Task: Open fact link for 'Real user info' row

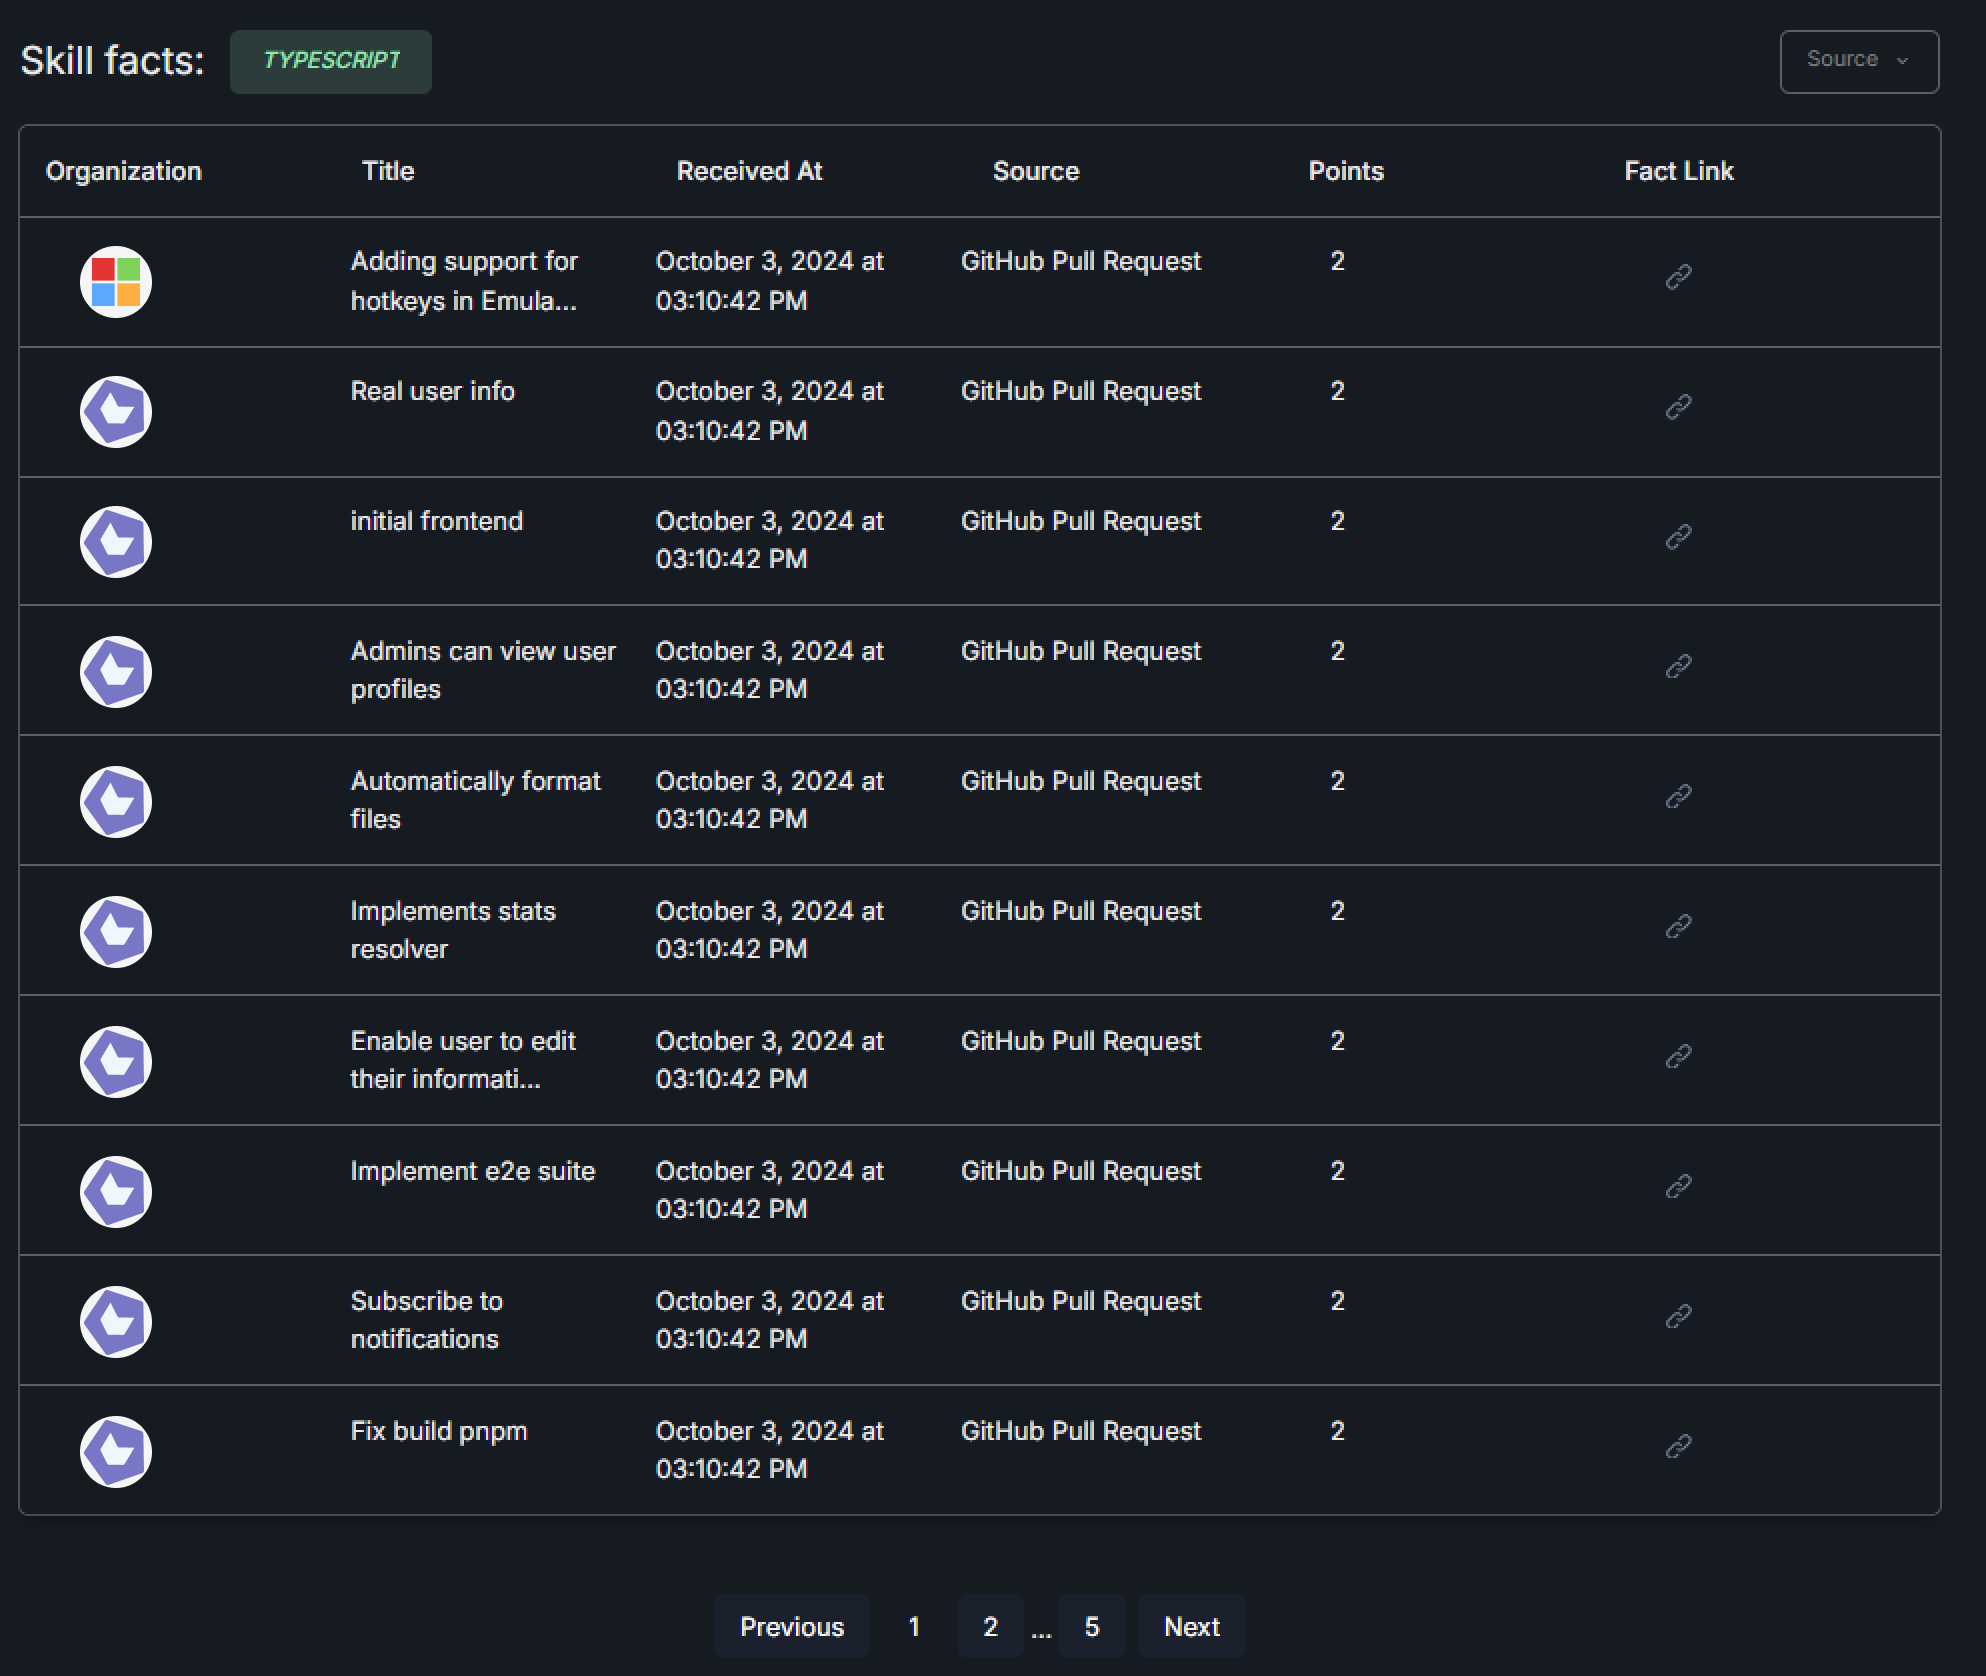Action: pos(1678,407)
